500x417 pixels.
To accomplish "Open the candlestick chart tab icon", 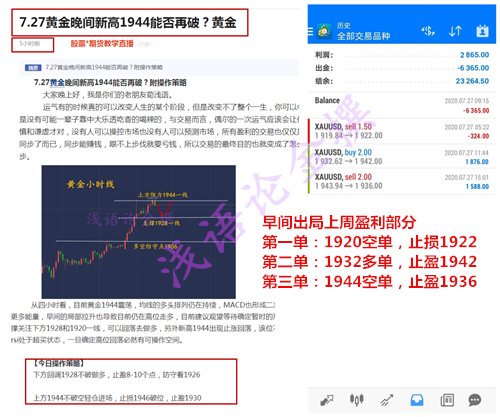I will [x=357, y=400].
